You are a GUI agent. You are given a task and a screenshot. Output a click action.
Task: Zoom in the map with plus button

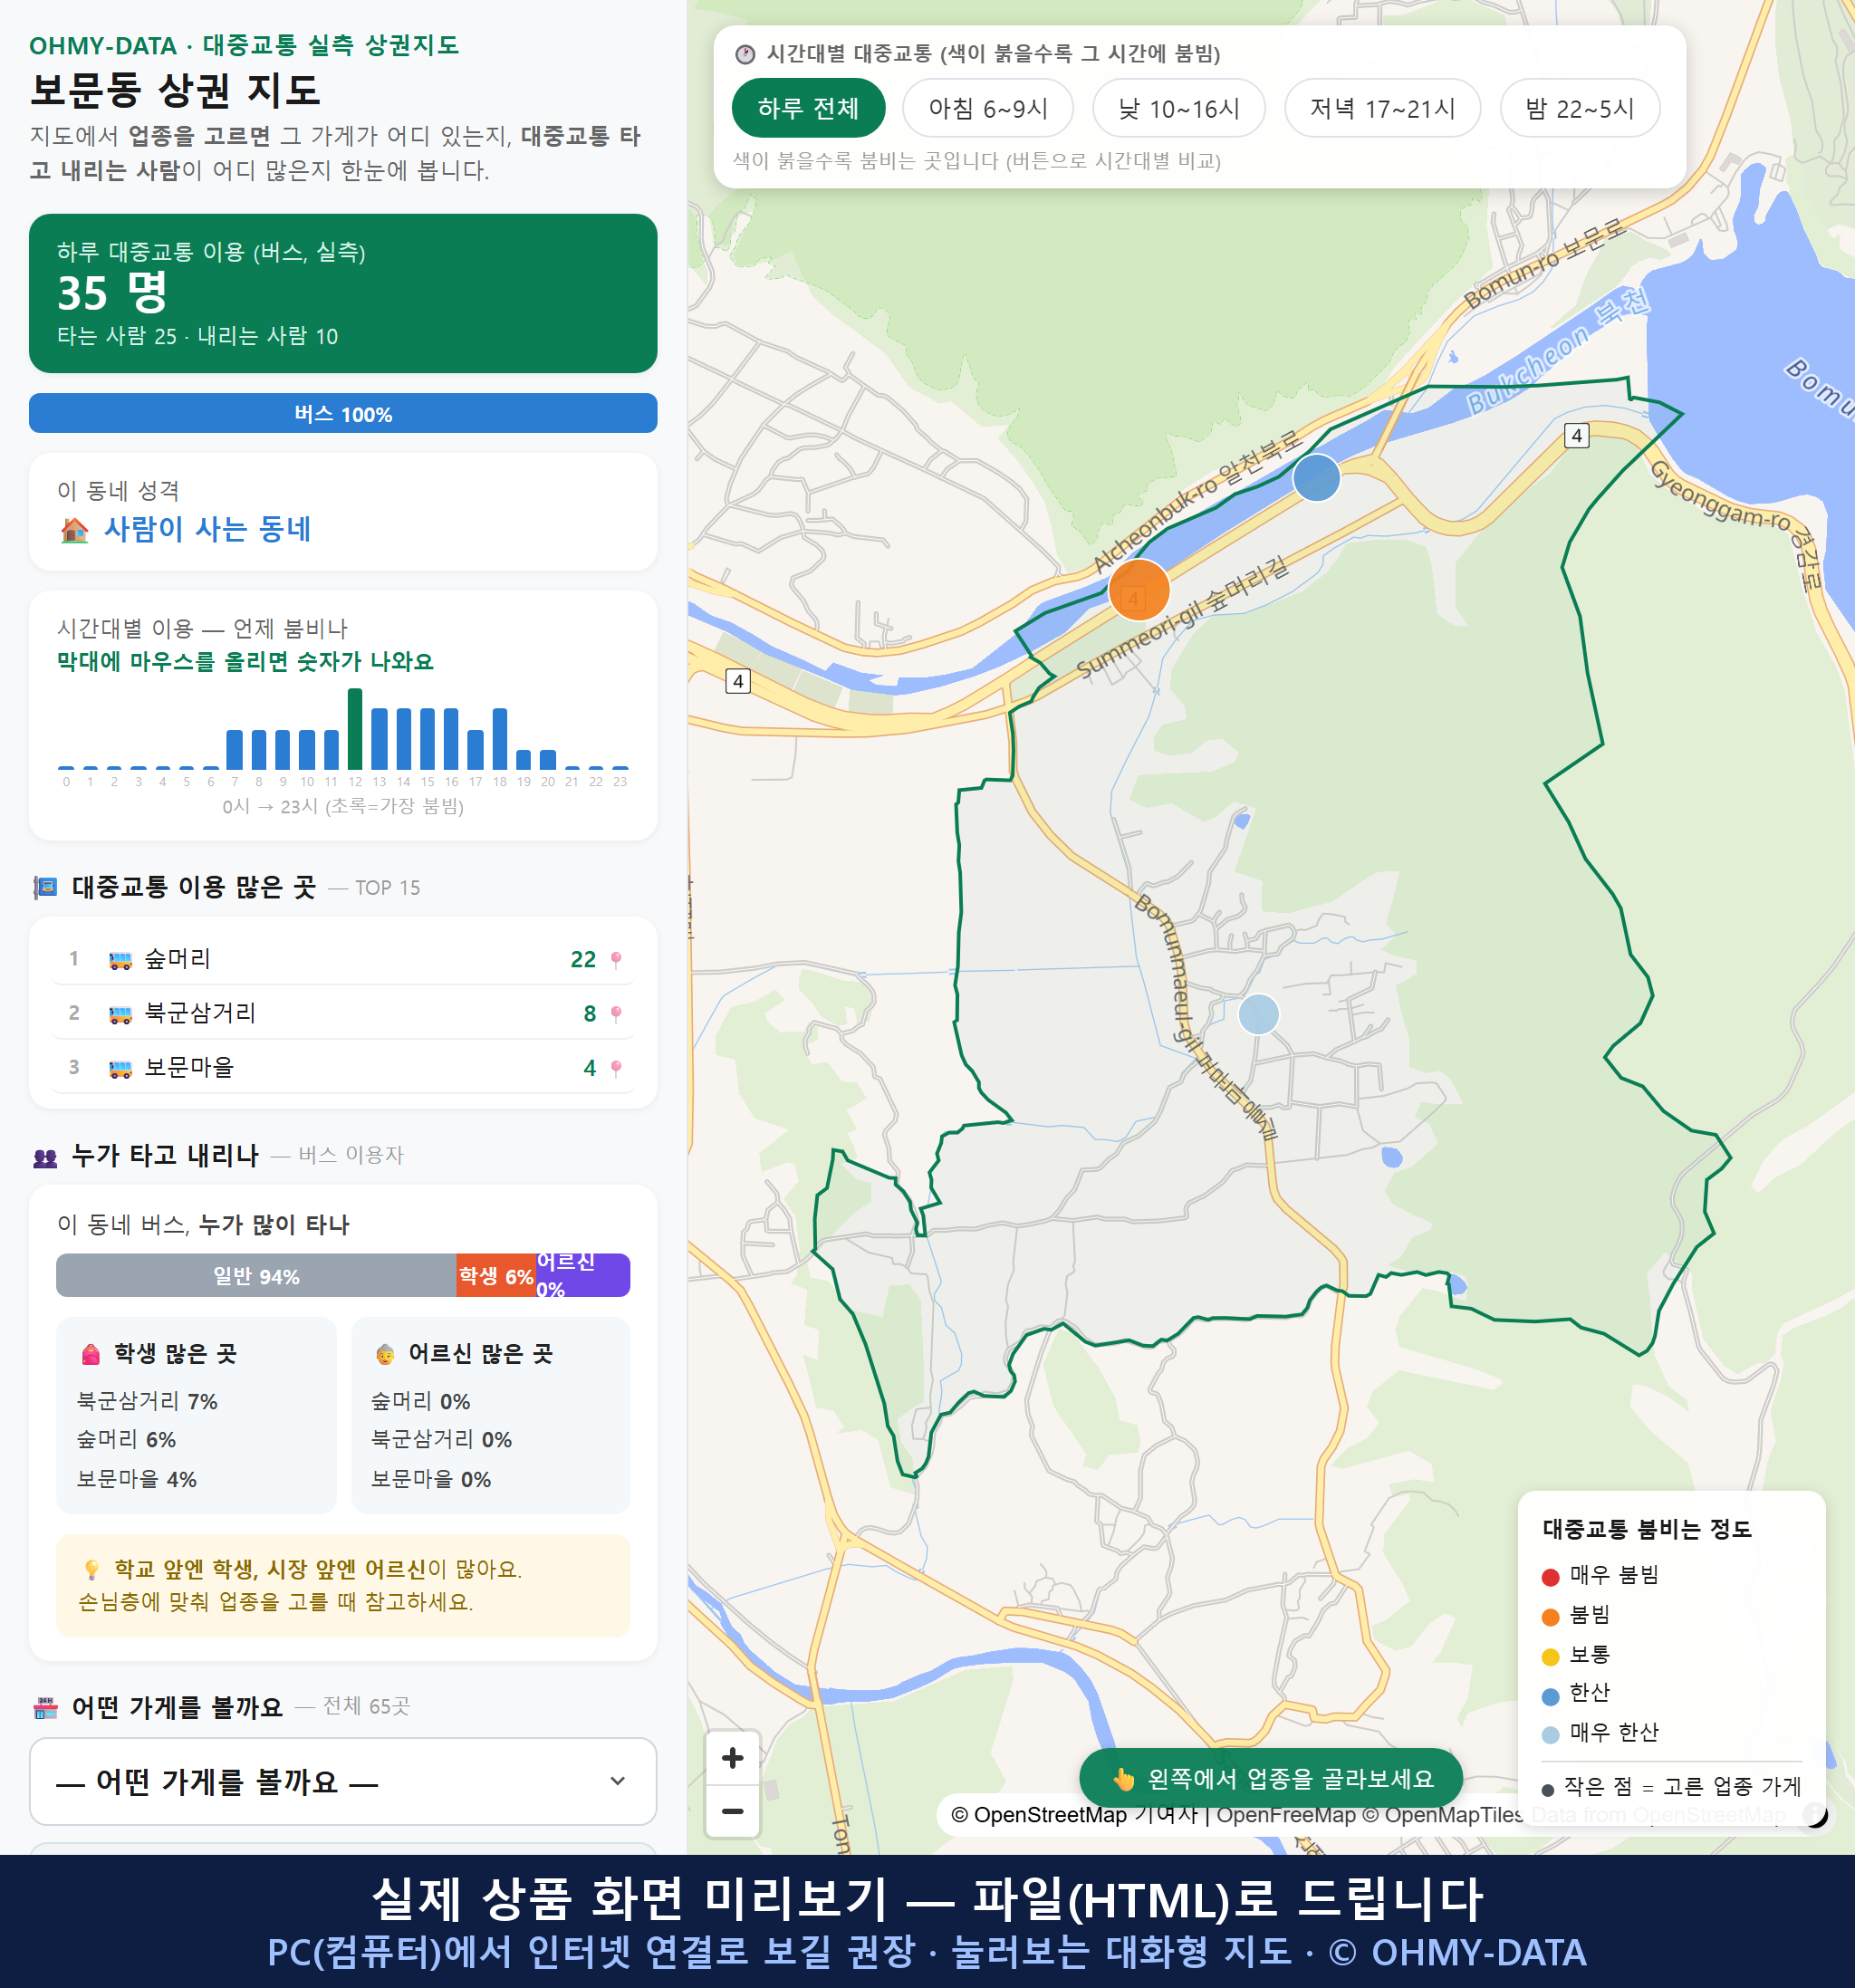[732, 1758]
